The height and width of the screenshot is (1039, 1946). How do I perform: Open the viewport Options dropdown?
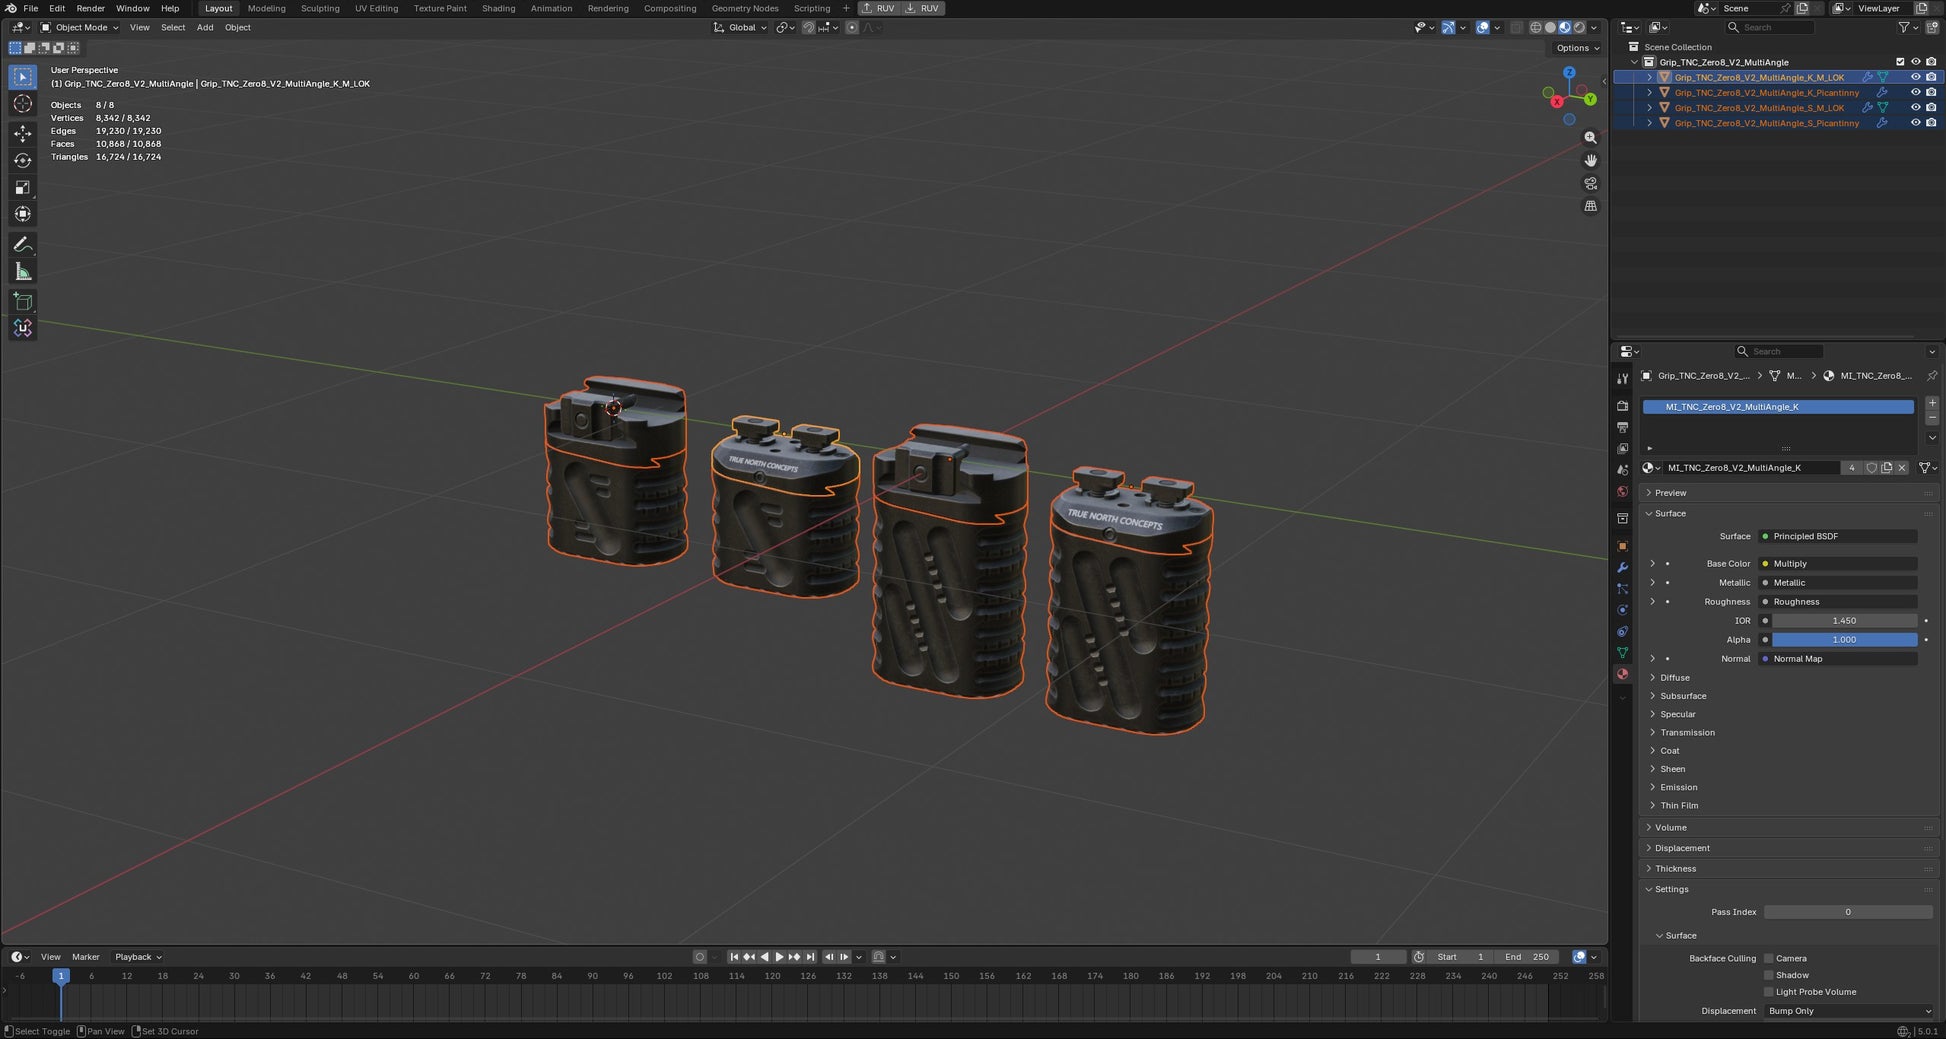coord(1577,48)
